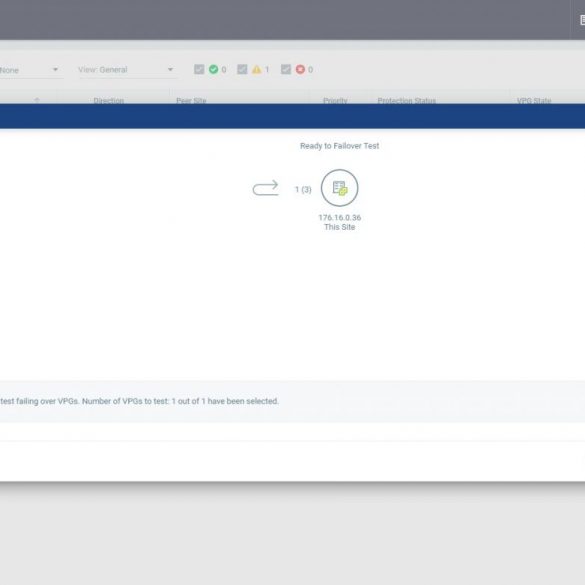Click the failover direction arrow icon

[x=265, y=188]
